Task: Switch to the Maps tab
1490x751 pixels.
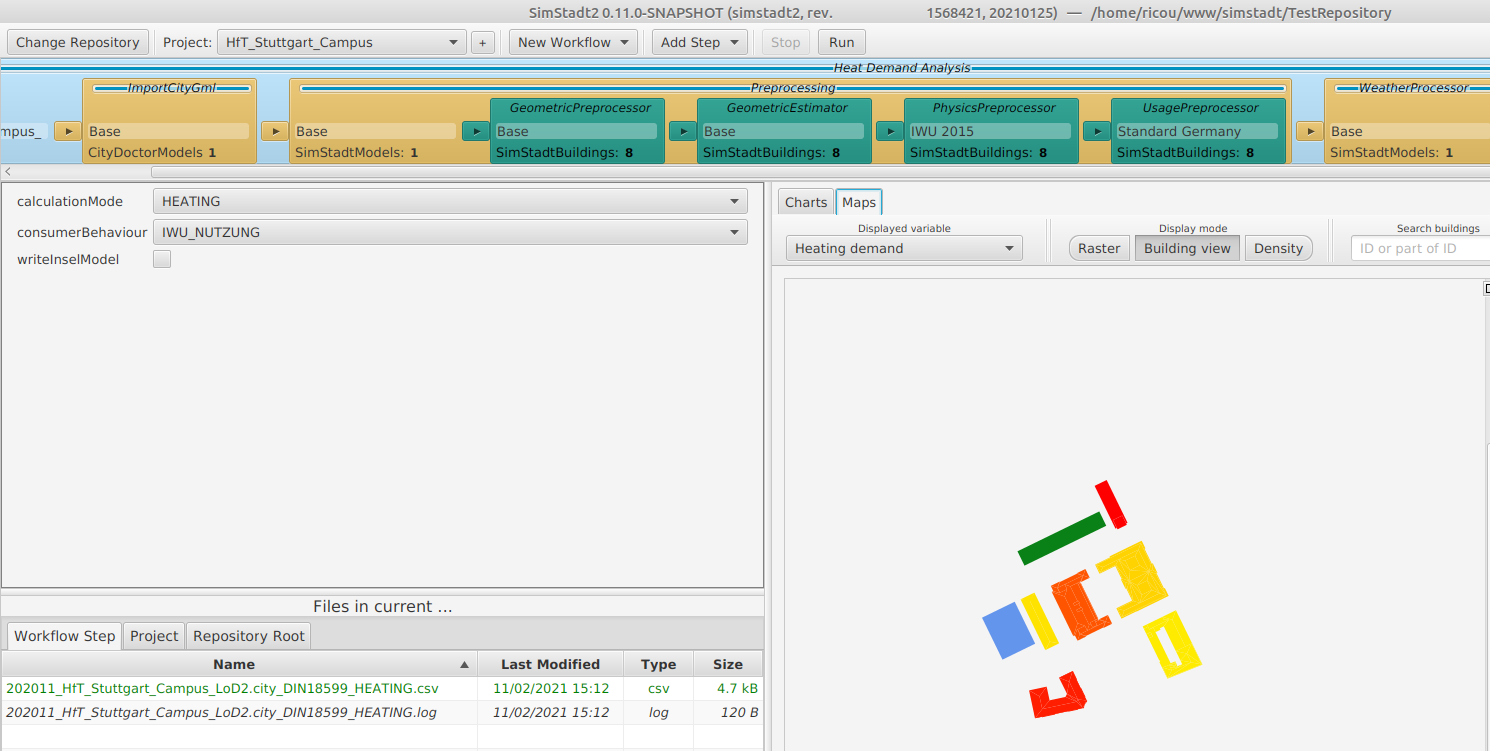Action: (859, 202)
